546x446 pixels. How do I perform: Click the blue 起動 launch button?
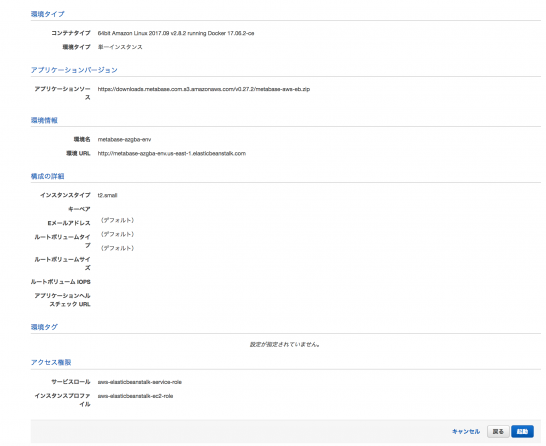point(522,431)
